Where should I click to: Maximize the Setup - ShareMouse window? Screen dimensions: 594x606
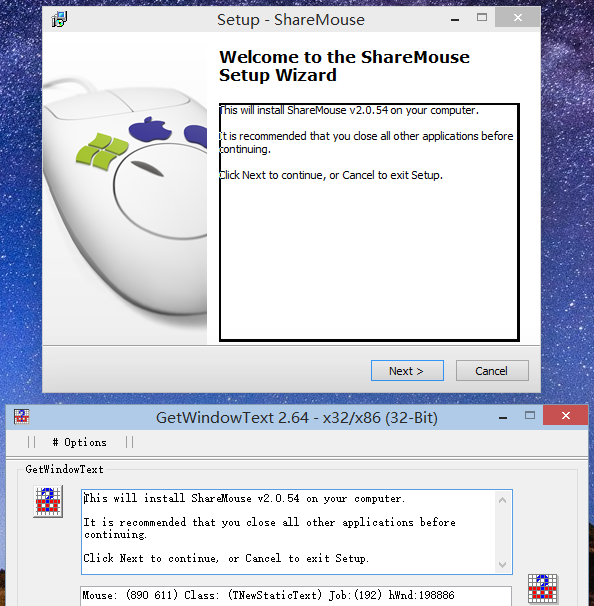coord(482,17)
